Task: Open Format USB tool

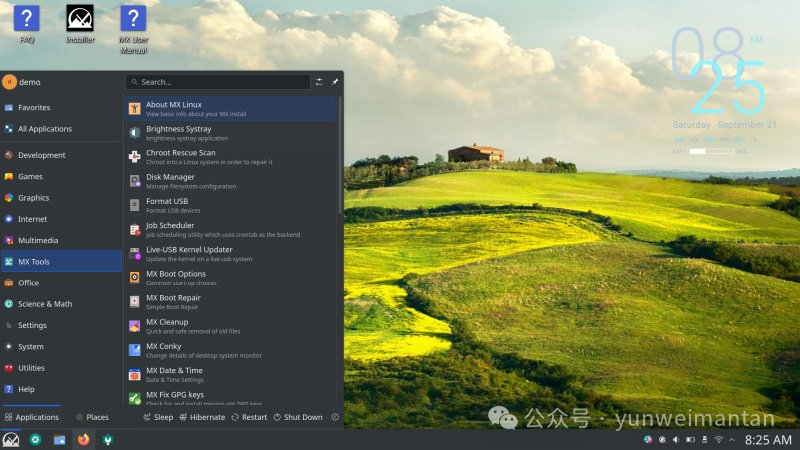Action: [230, 206]
